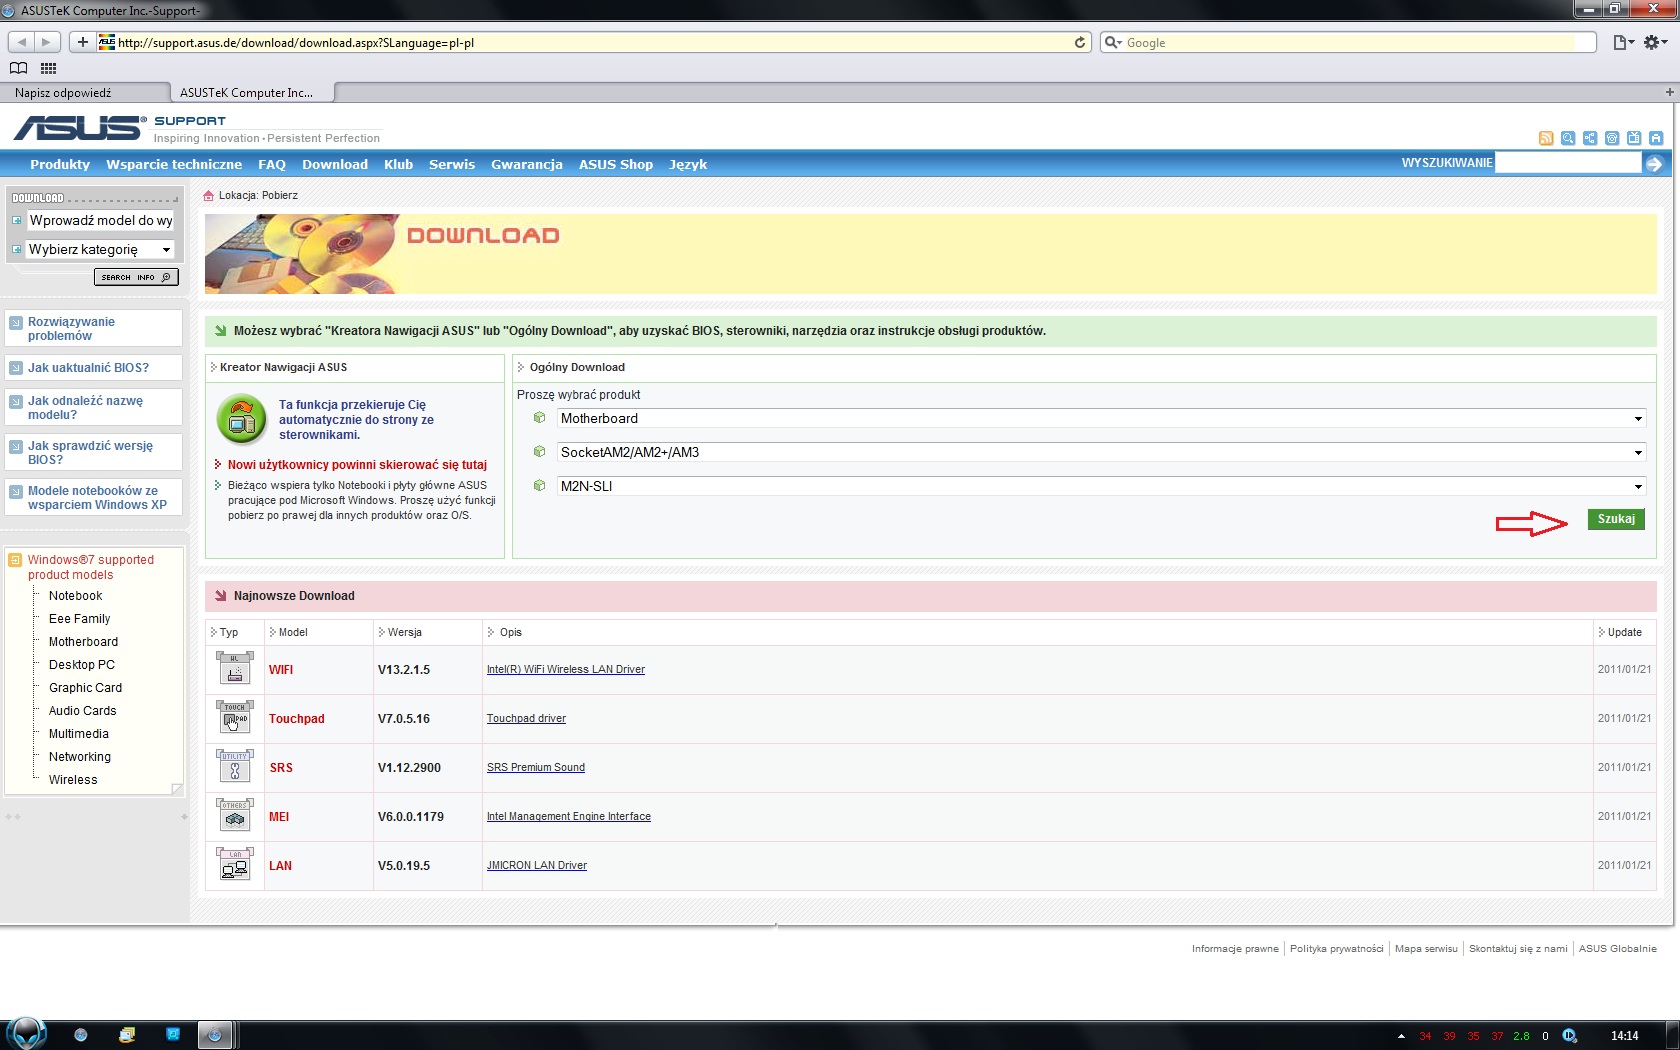
Task: Open the Download menu item
Action: (x=335, y=165)
